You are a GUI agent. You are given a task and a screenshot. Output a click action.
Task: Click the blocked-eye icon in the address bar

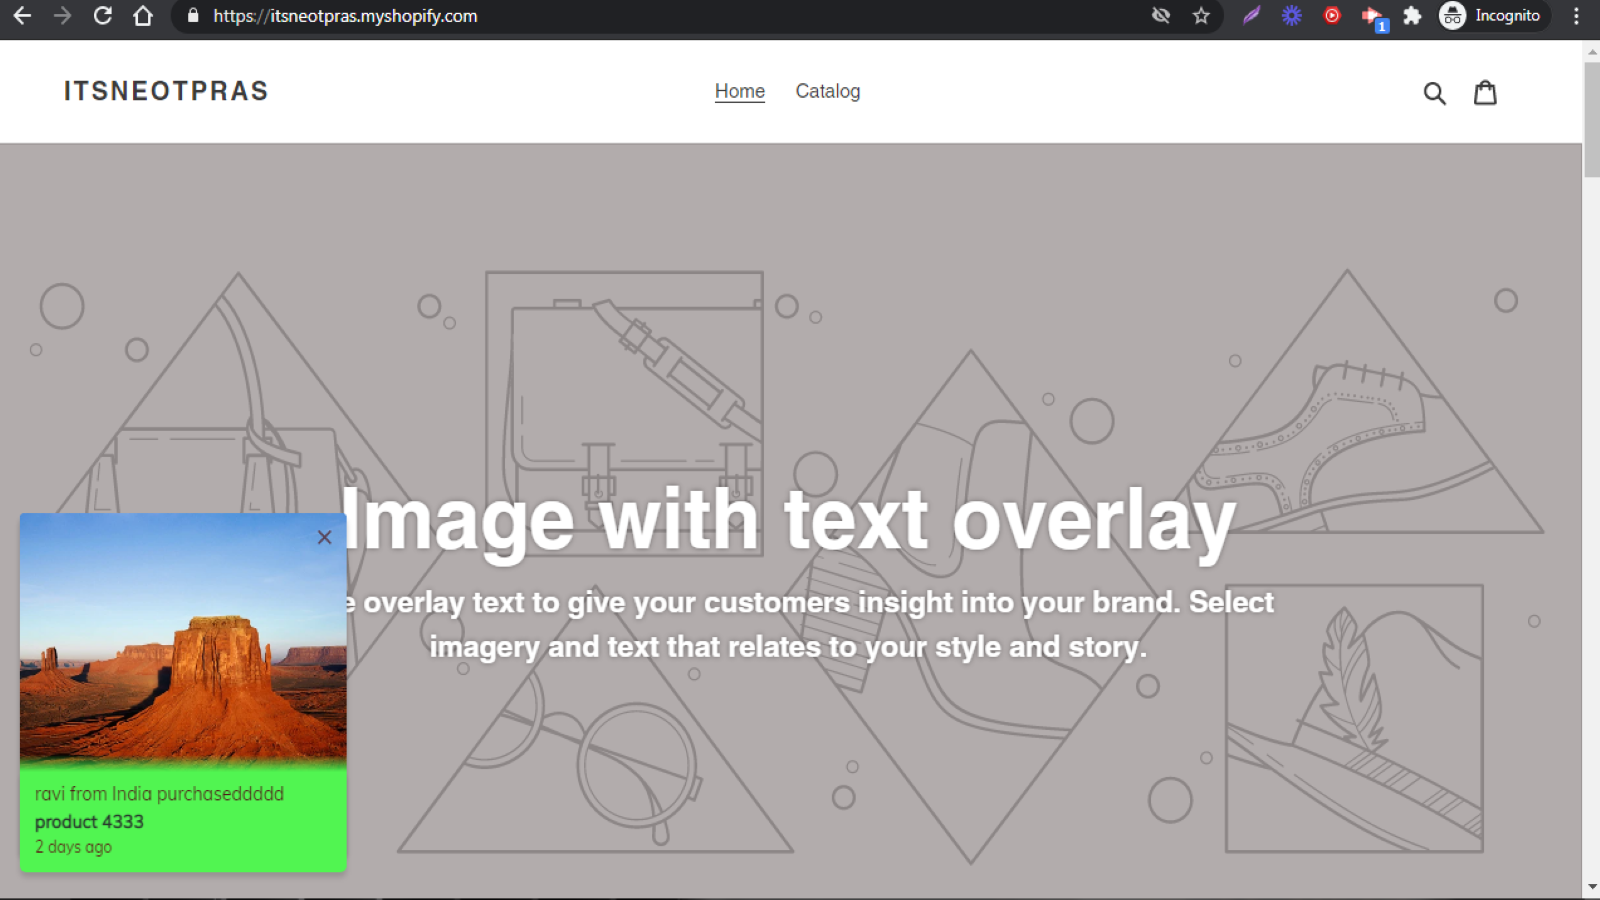[1160, 16]
